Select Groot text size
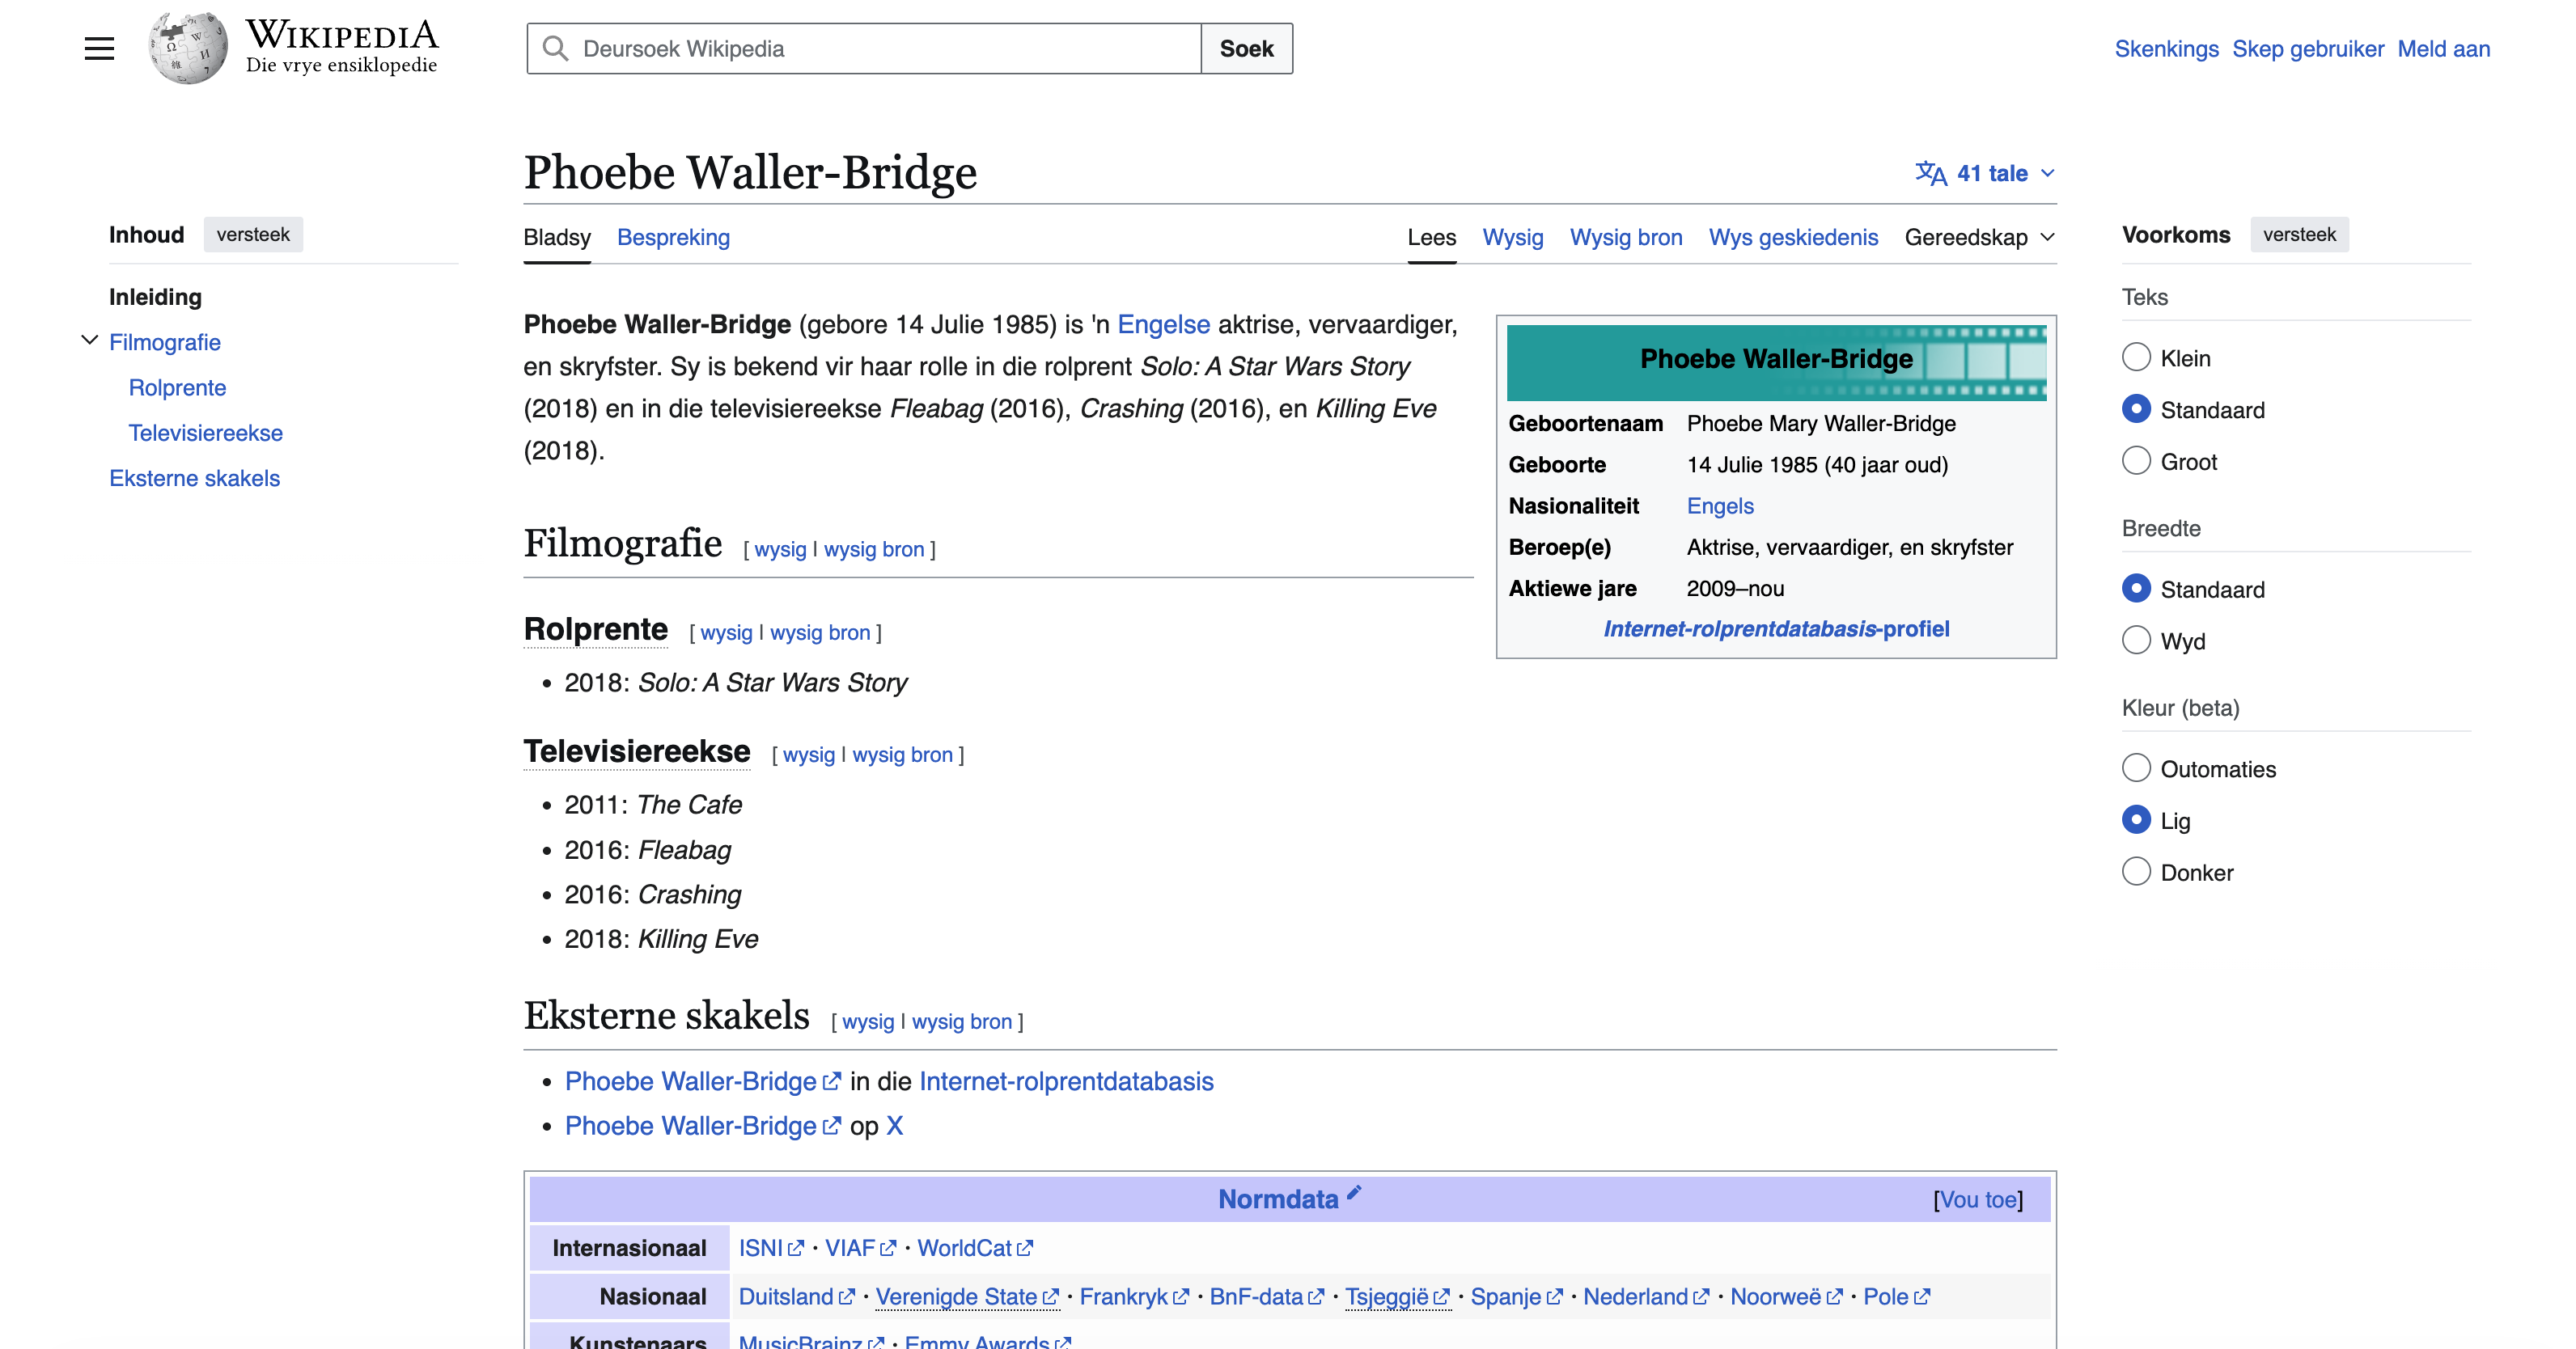2576x1349 pixels. point(2136,461)
